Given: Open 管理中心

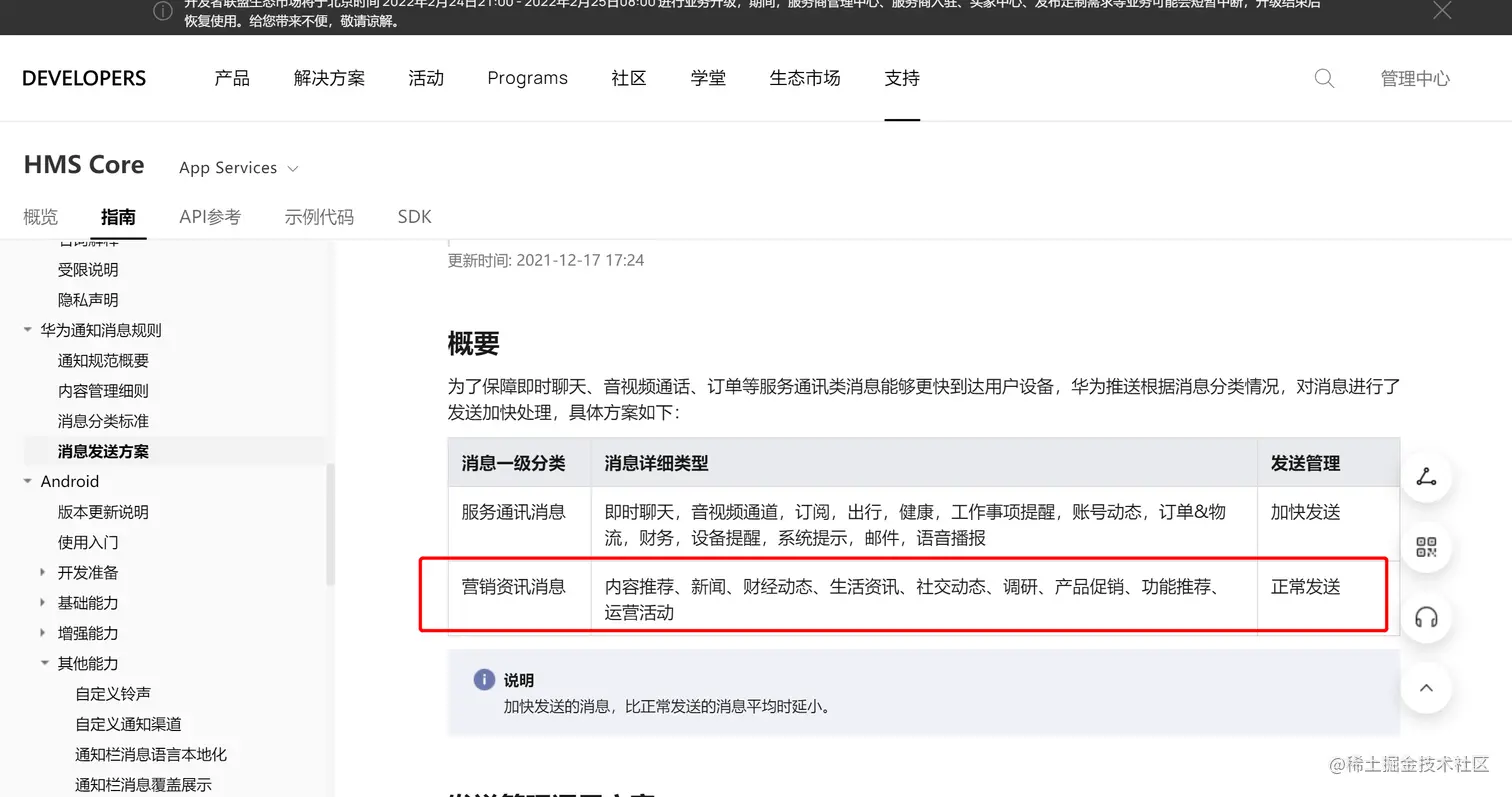Looking at the screenshot, I should (x=1415, y=78).
